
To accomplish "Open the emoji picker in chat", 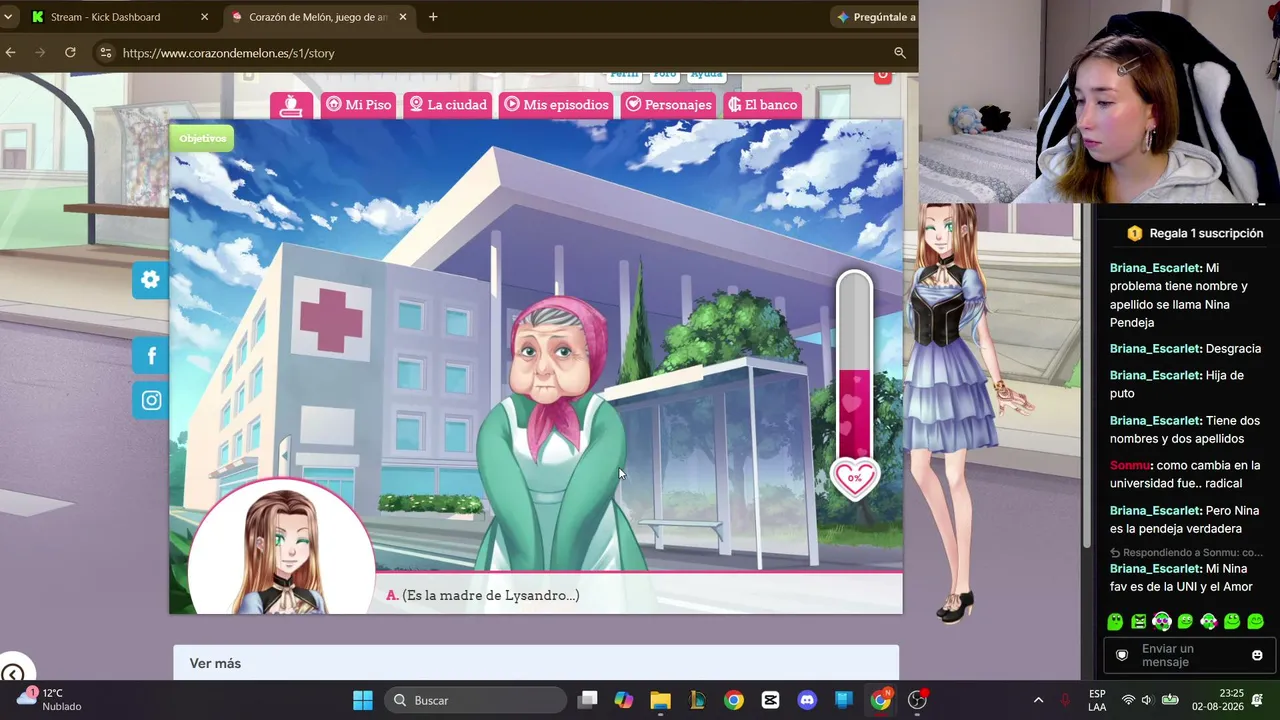I will (1257, 655).
